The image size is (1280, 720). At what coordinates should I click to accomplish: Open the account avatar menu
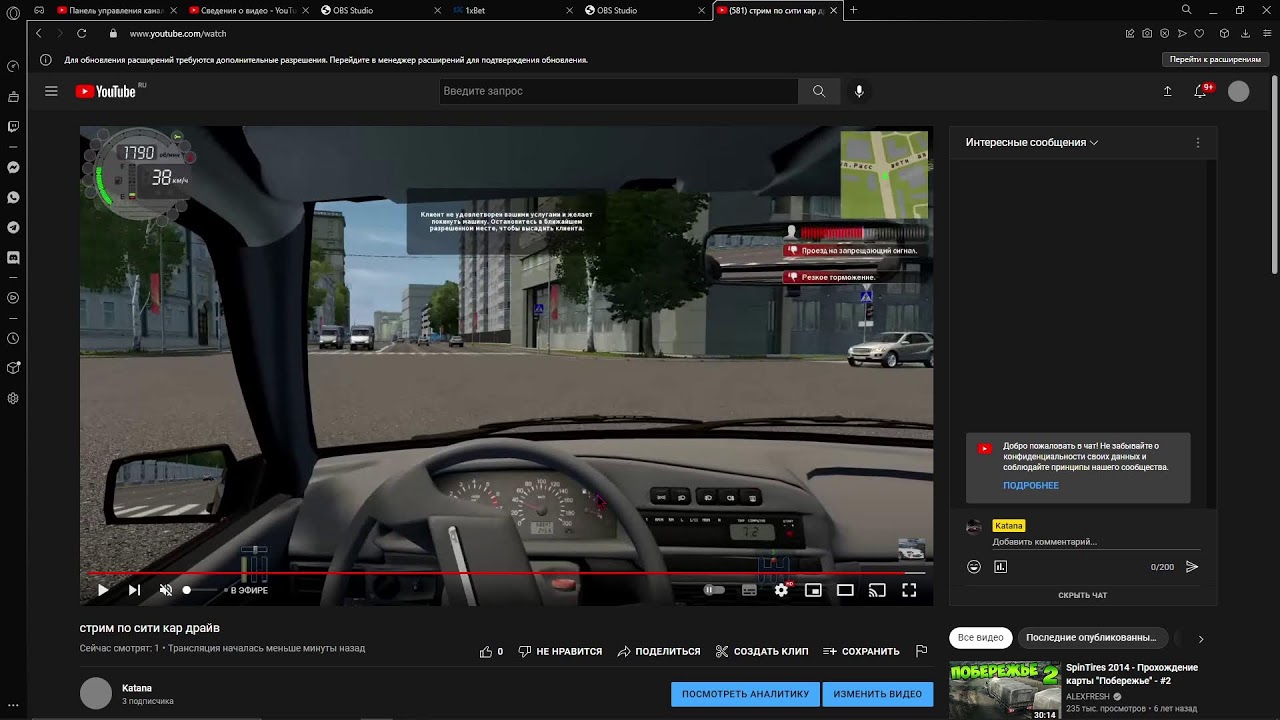click(x=1238, y=91)
